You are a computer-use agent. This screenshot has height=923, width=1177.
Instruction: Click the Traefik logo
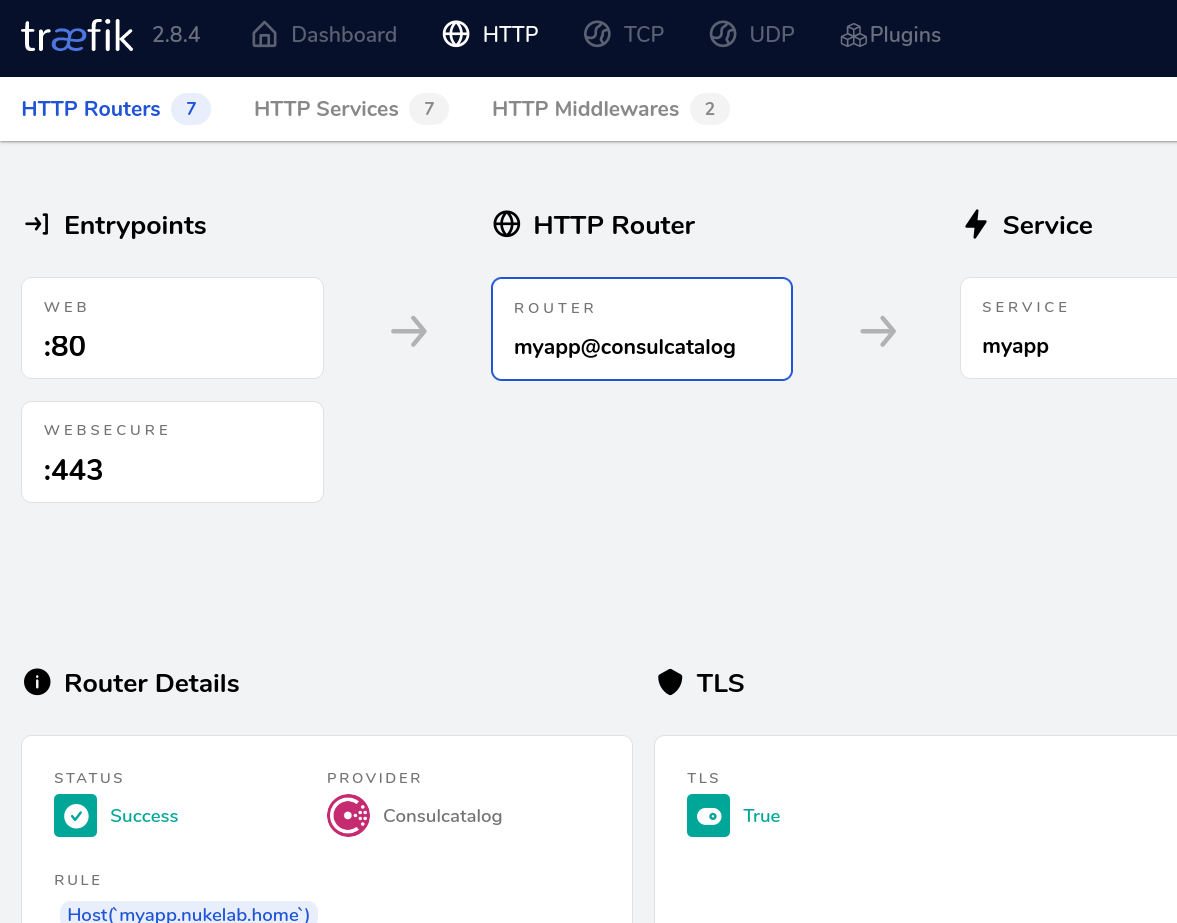76,34
